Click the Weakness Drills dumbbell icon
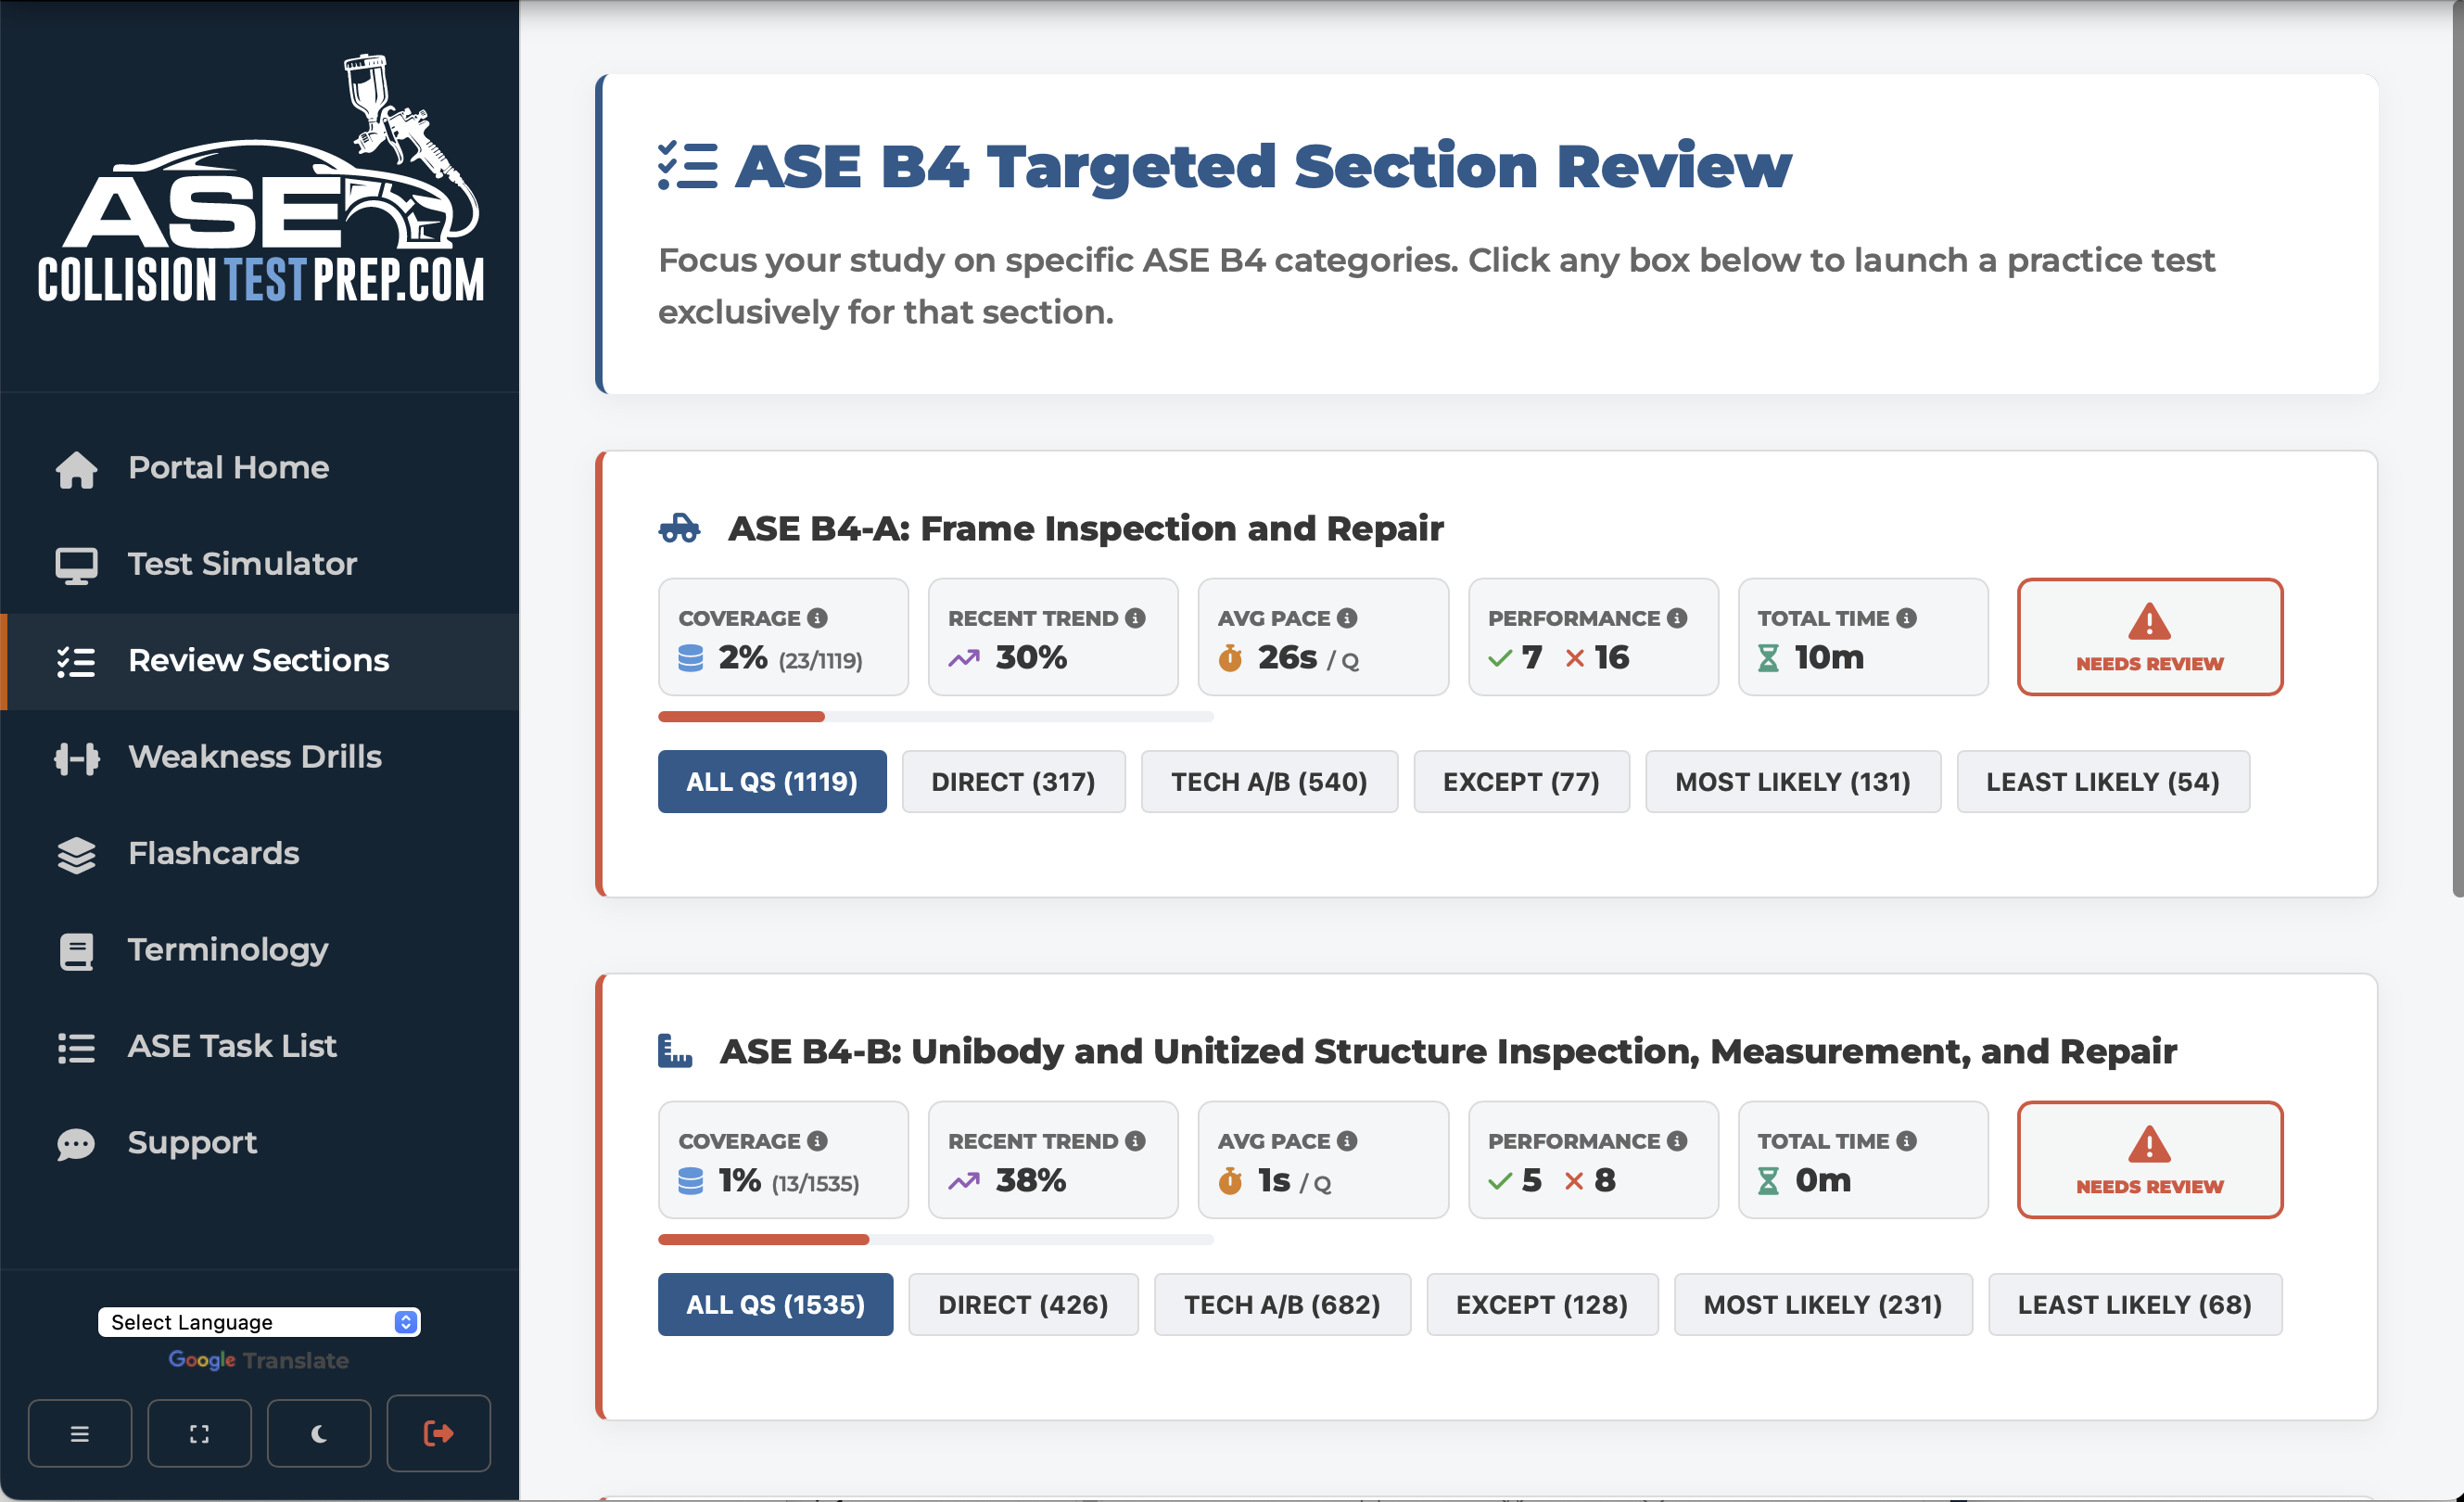 (x=76, y=758)
